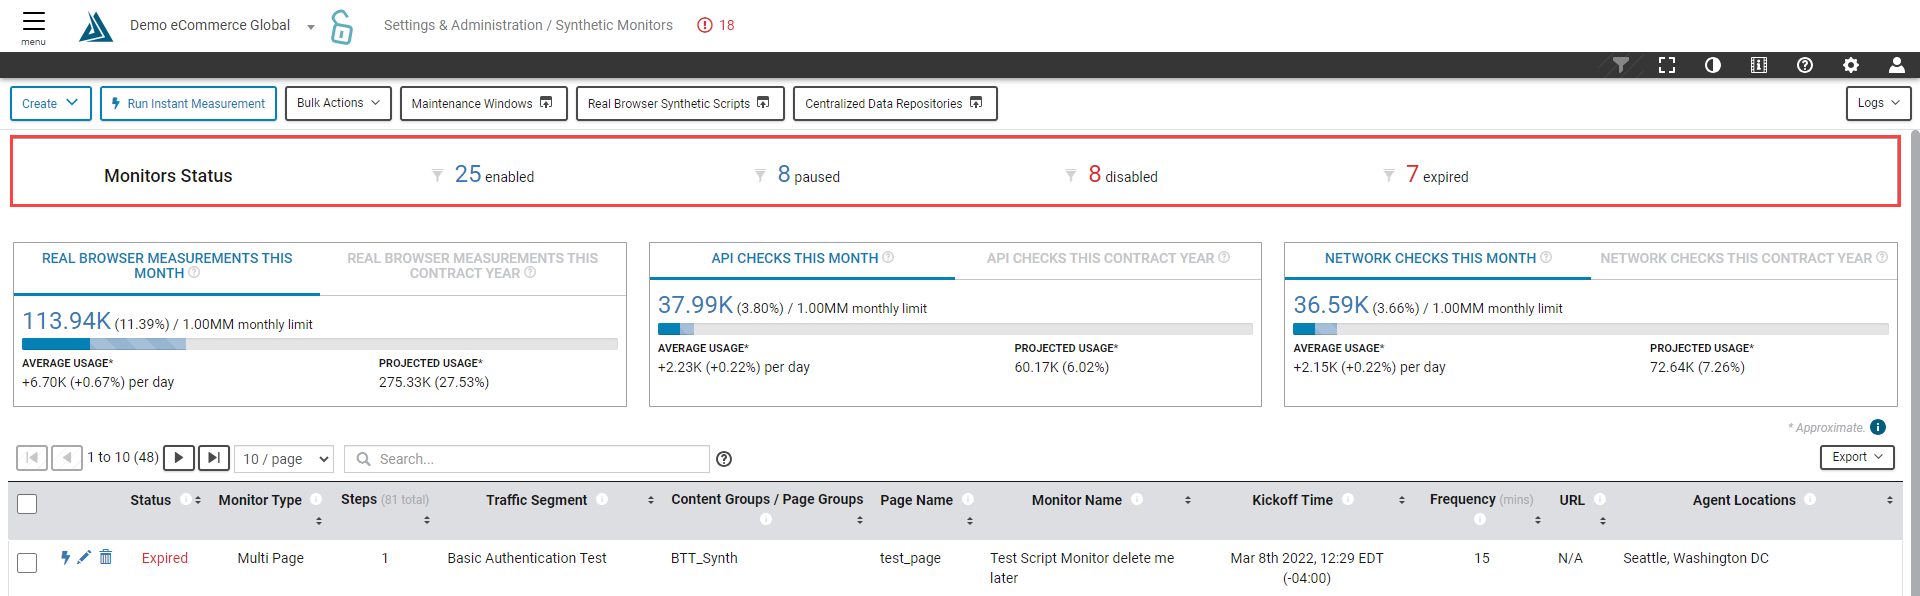The width and height of the screenshot is (1920, 596).
Task: Switch to API Checks This Contract Year tab
Action: click(1107, 258)
